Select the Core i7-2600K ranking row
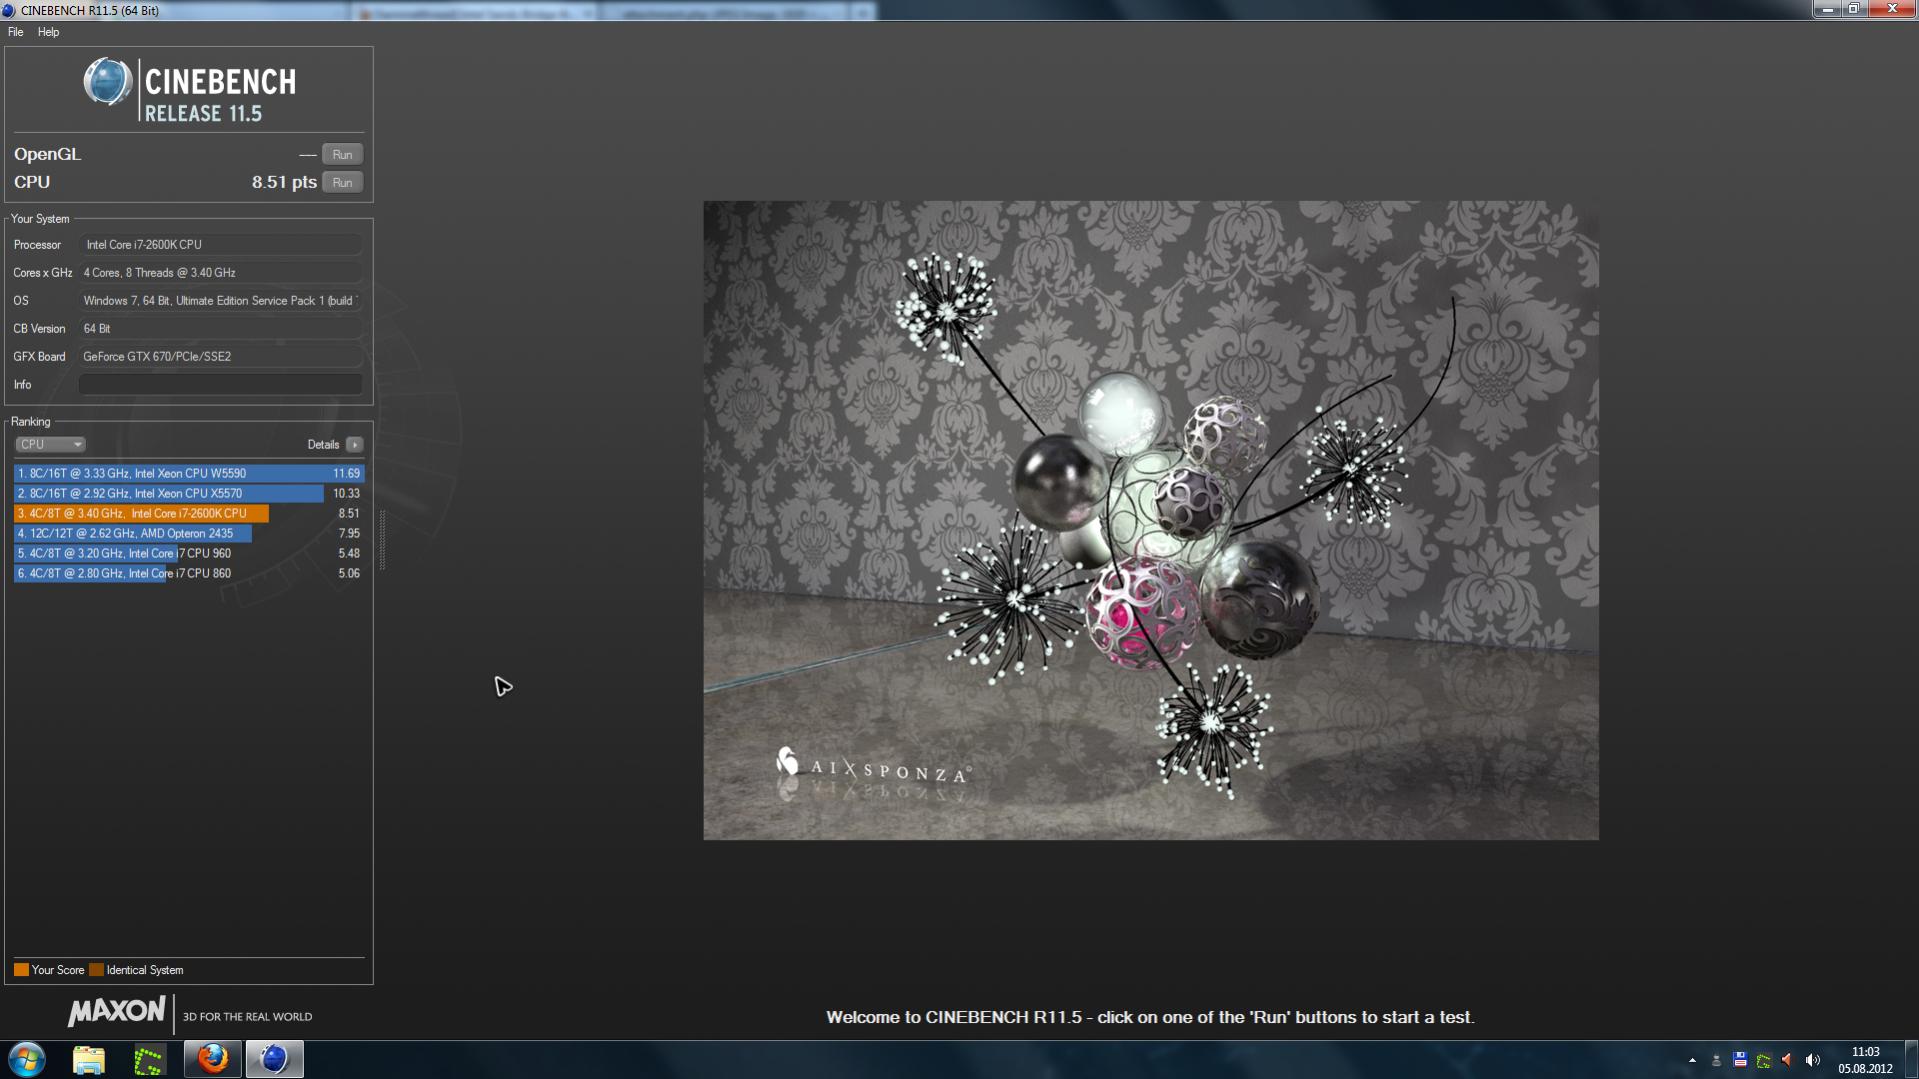The image size is (1919, 1079). (x=189, y=513)
